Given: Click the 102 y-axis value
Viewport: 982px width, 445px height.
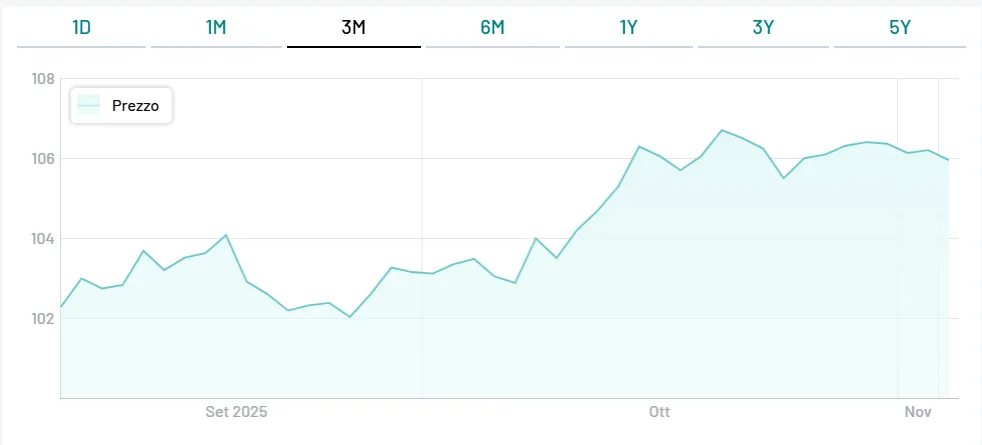Looking at the screenshot, I should 42,319.
